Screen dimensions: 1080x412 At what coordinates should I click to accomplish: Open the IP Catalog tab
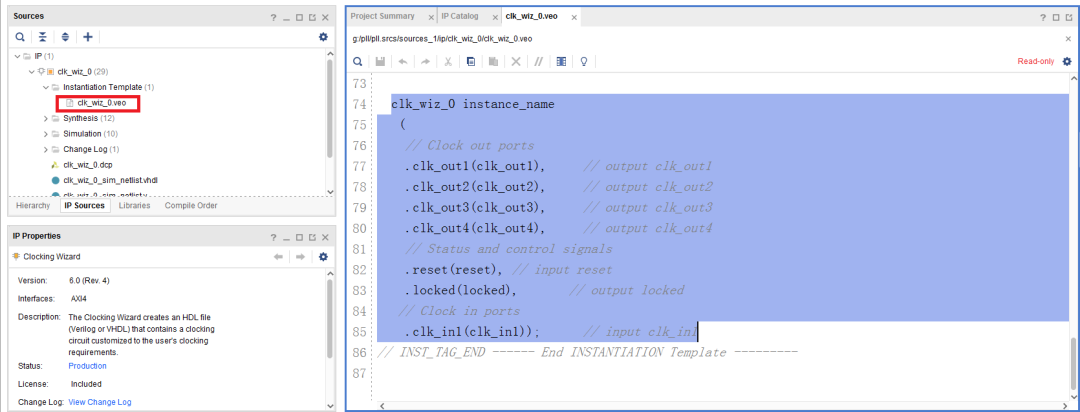(460, 16)
